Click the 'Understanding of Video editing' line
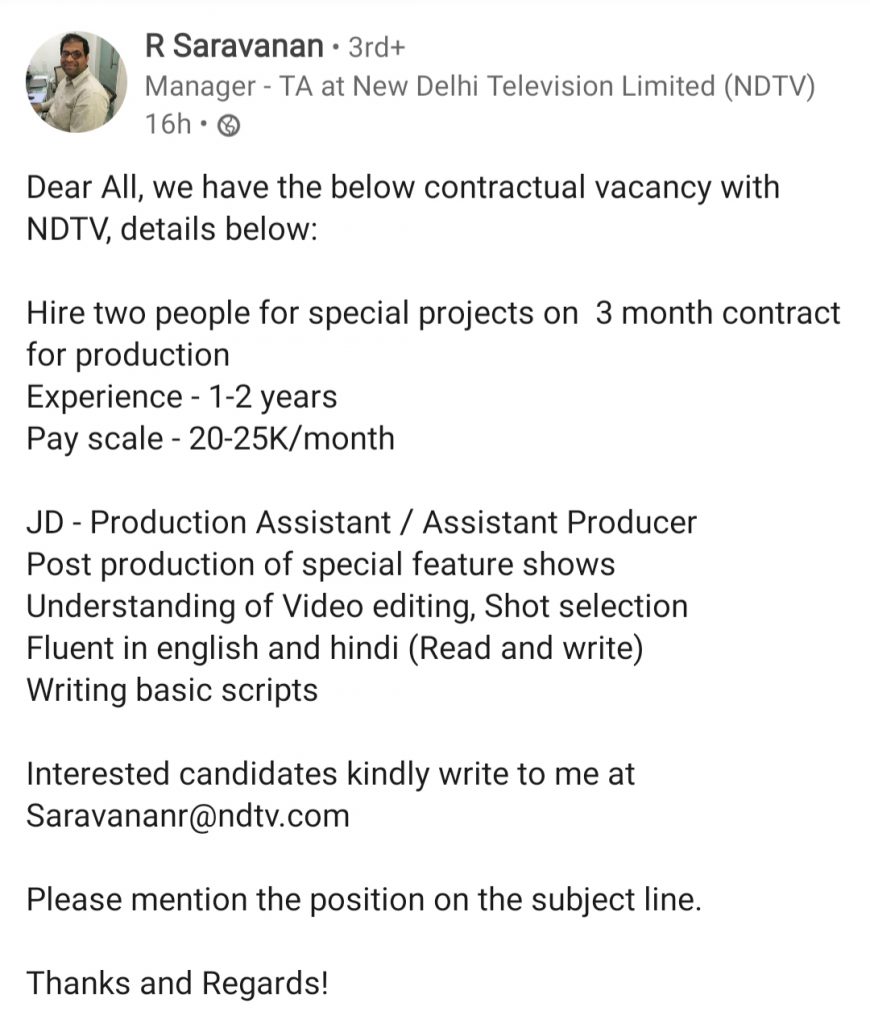This screenshot has width=870, height=1024. pos(357,606)
